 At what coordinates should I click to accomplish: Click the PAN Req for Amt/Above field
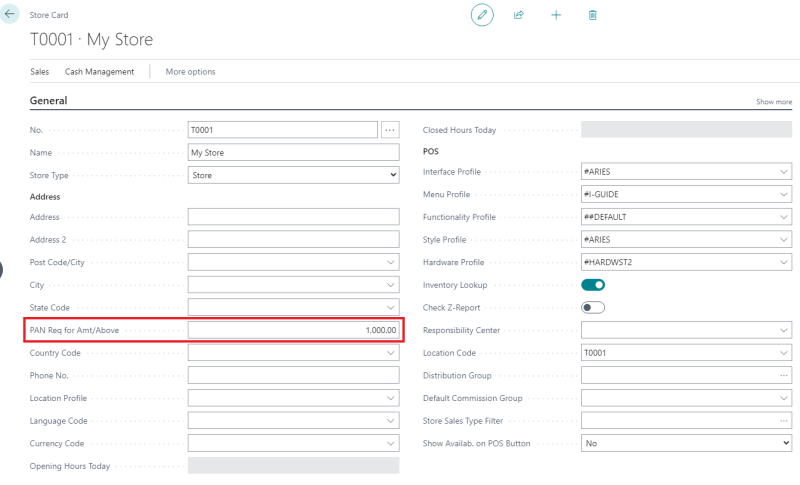point(293,330)
